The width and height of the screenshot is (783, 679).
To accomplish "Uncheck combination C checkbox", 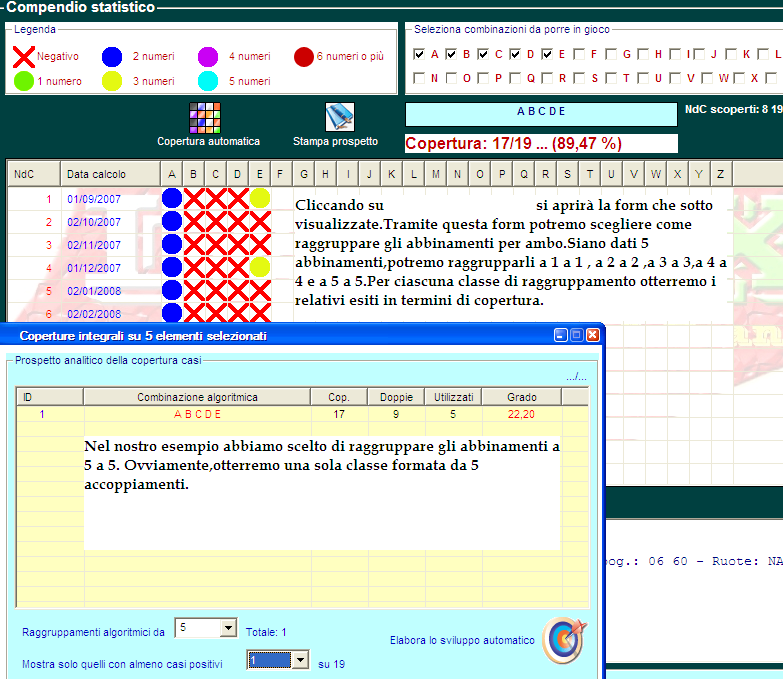I will [x=483, y=54].
